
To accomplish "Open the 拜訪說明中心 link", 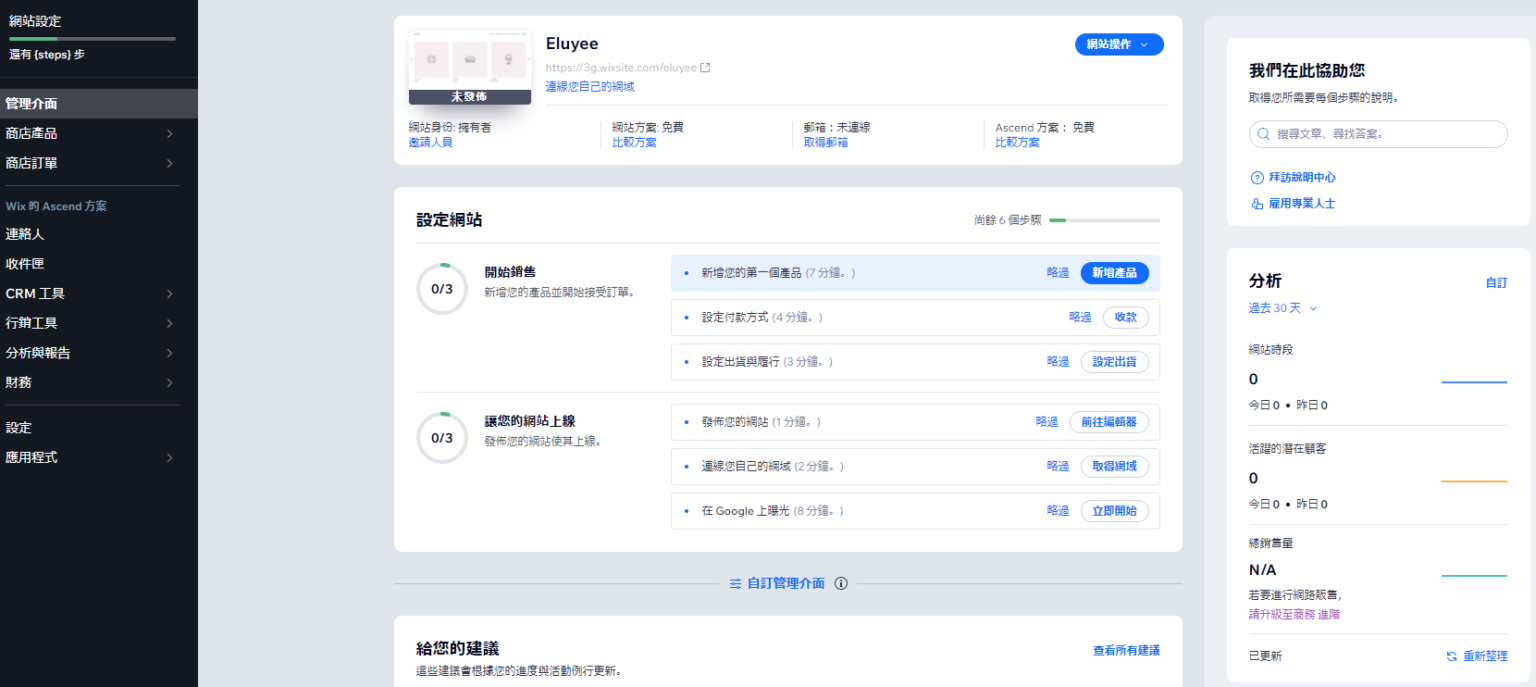I will tap(1302, 178).
